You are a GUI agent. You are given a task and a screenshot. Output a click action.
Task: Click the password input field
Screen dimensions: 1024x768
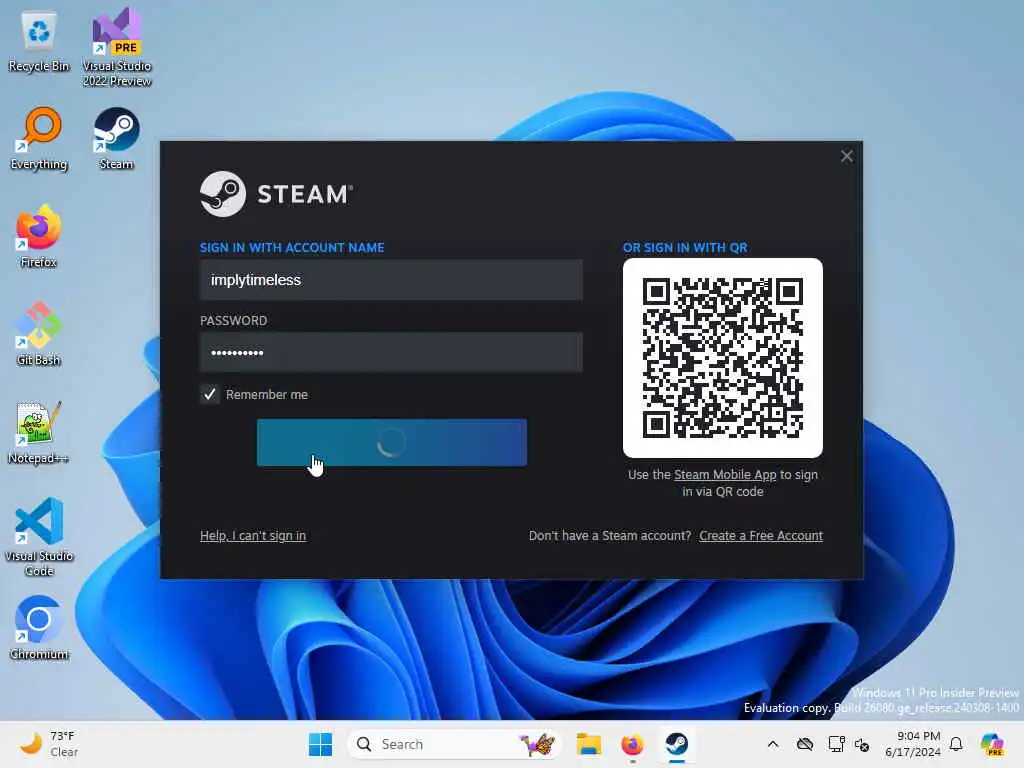pos(391,353)
